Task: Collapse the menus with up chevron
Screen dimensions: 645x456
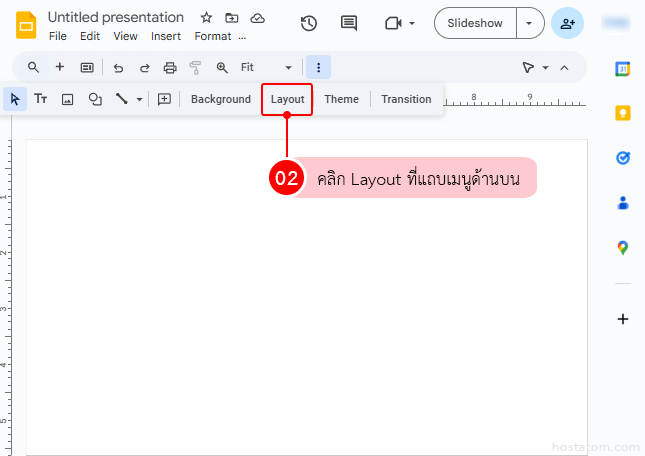Action: (x=564, y=68)
